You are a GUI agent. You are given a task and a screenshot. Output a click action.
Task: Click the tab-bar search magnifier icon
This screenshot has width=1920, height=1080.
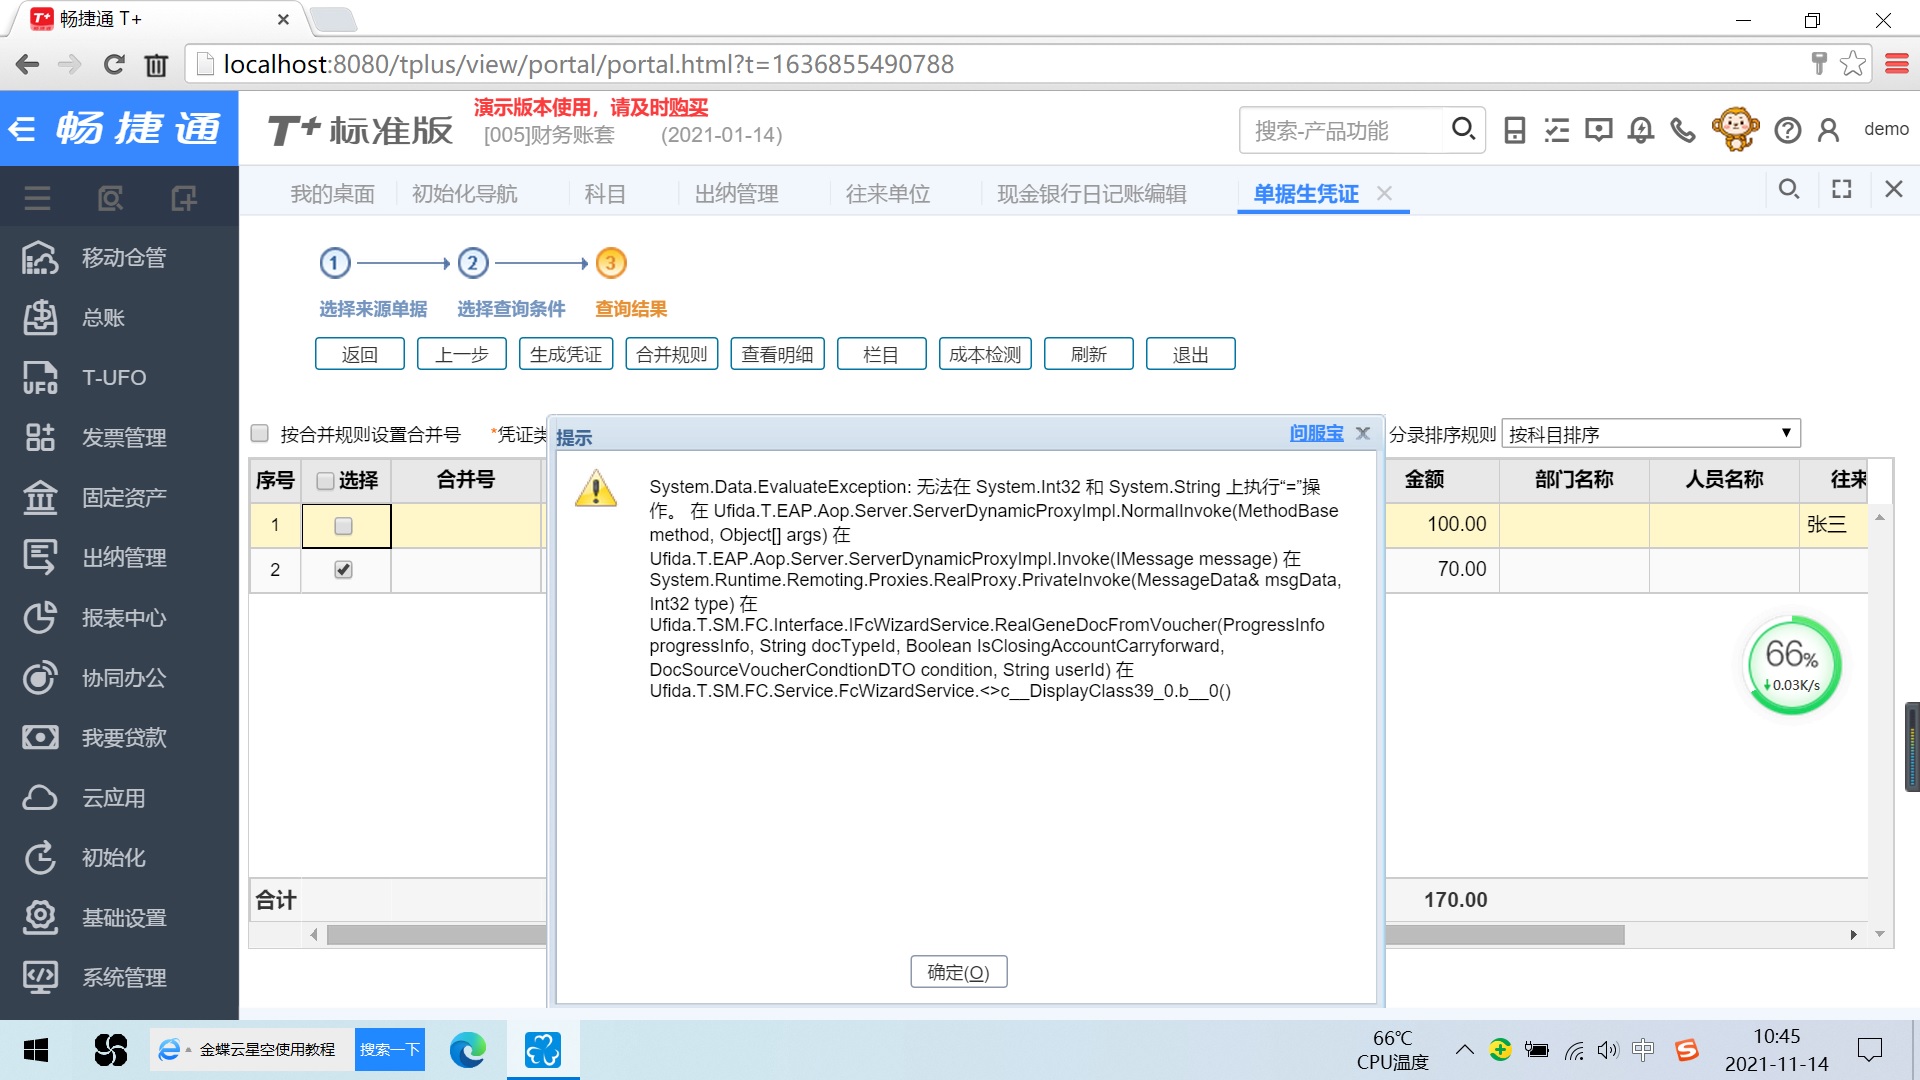pos(1789,189)
